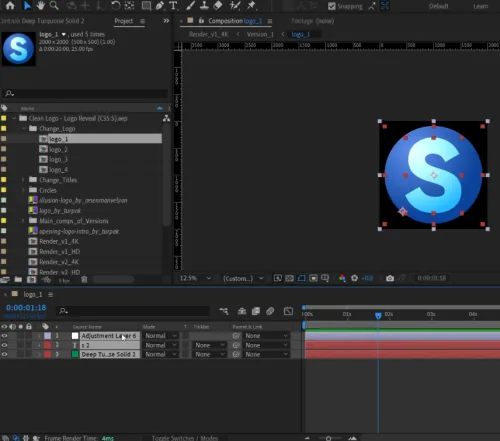Click Toggle Switches / Modes button
The image size is (500, 441).
coord(185,438)
